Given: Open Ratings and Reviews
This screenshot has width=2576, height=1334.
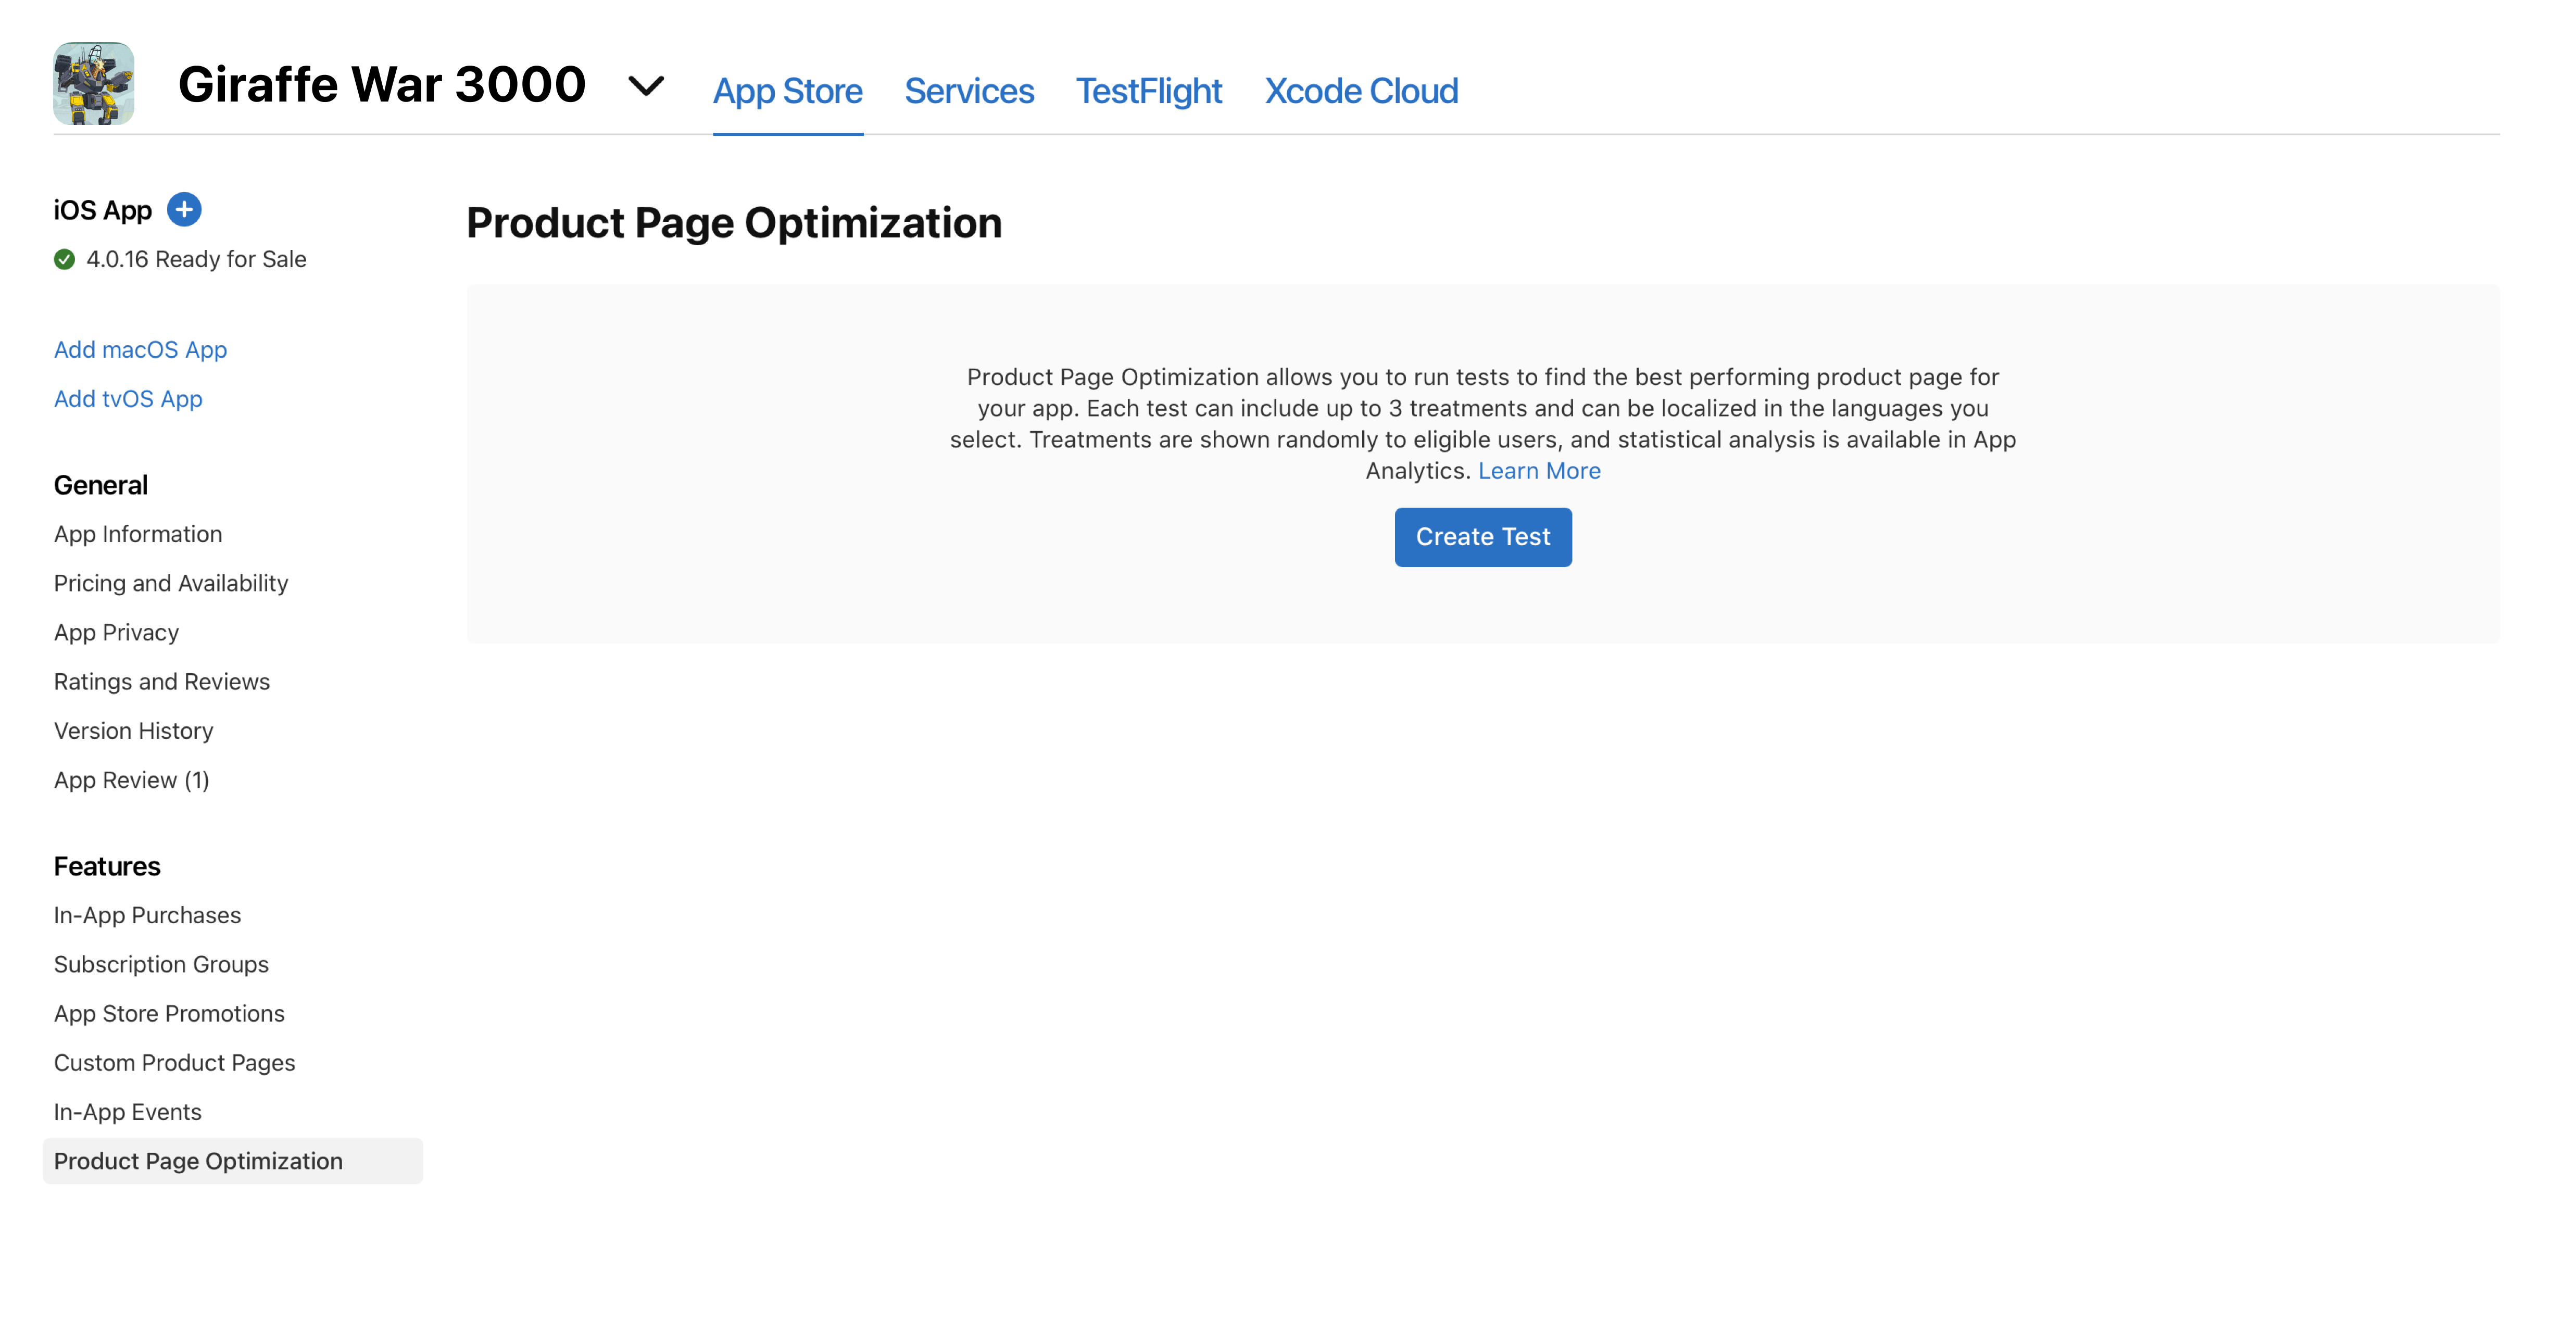Looking at the screenshot, I should point(162,681).
